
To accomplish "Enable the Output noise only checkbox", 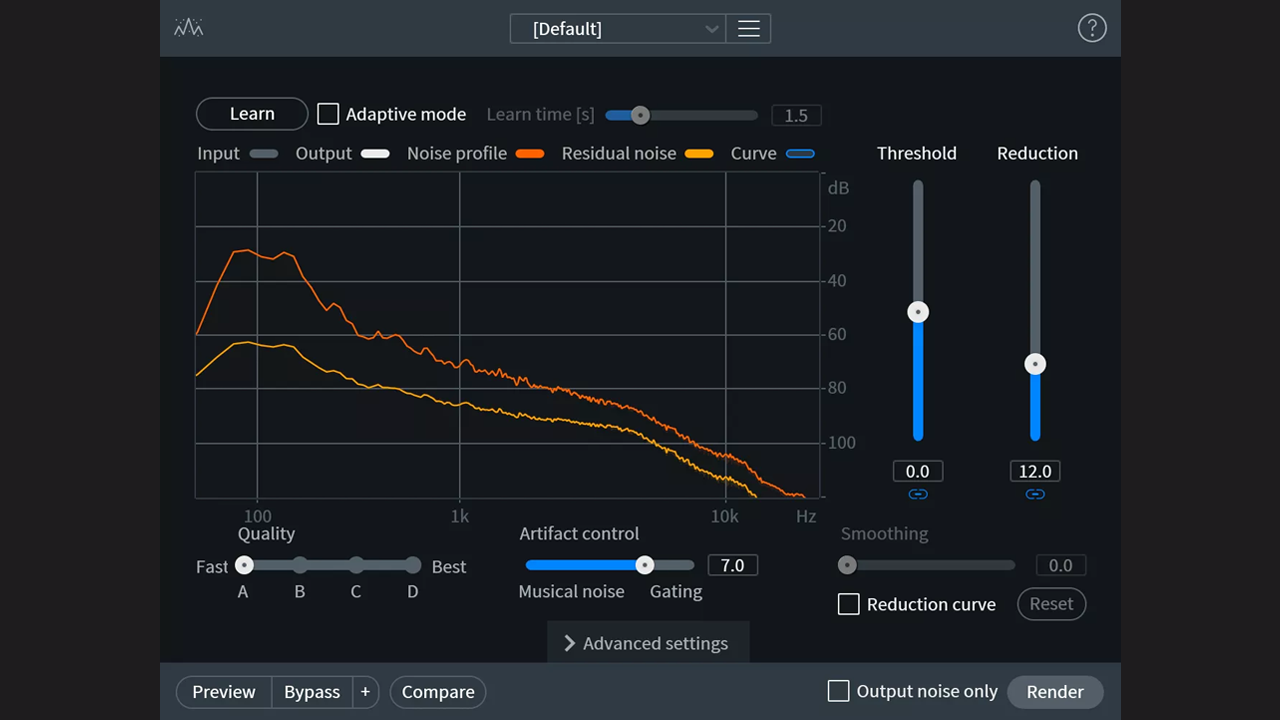I will point(839,691).
